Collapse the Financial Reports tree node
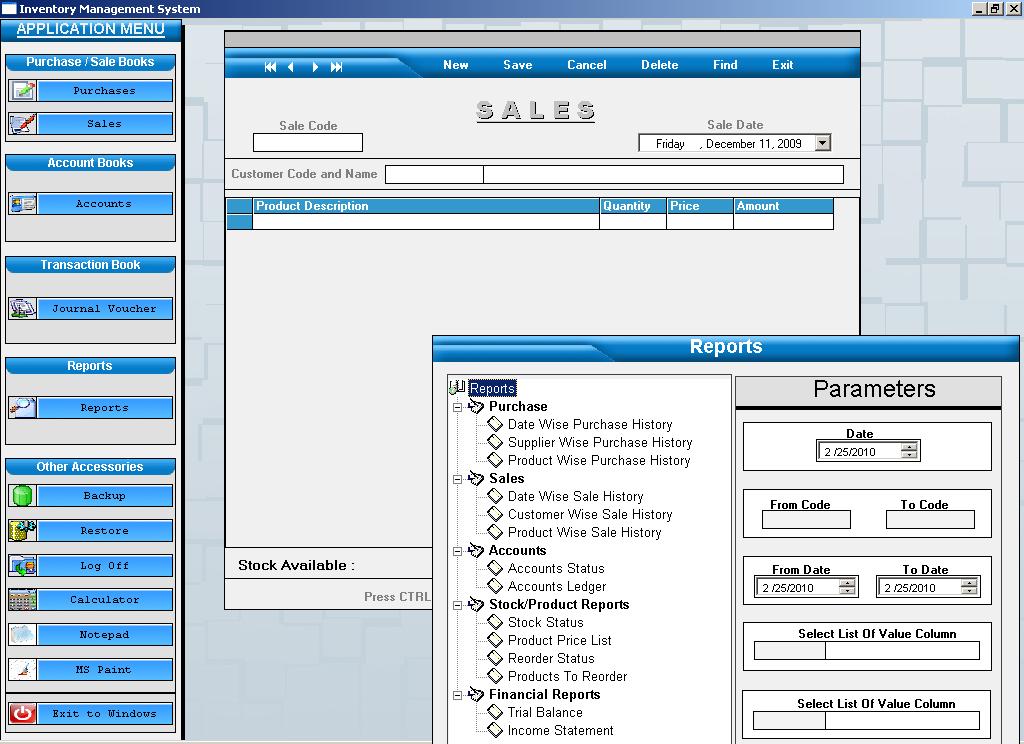 coord(458,695)
